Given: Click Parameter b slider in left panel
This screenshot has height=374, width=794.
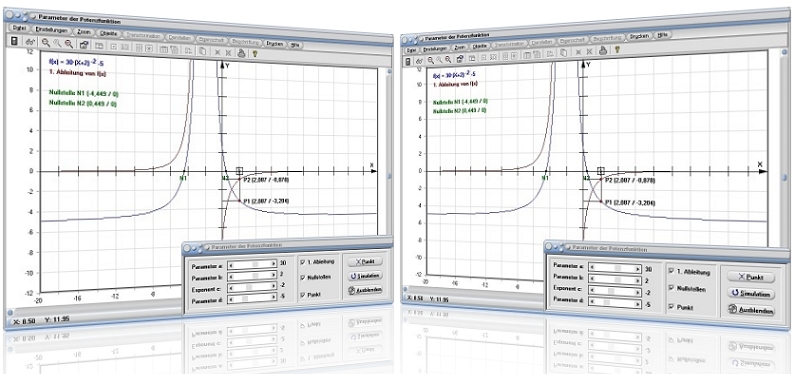Looking at the screenshot, I should coord(252,276).
